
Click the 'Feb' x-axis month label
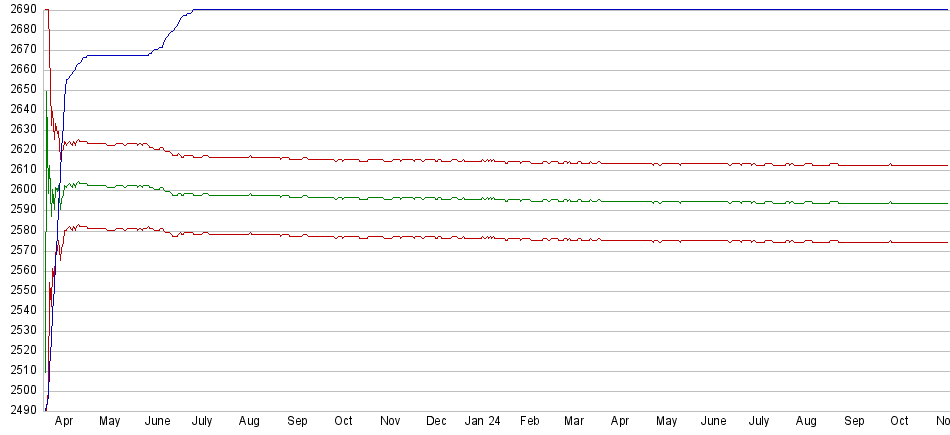529,421
